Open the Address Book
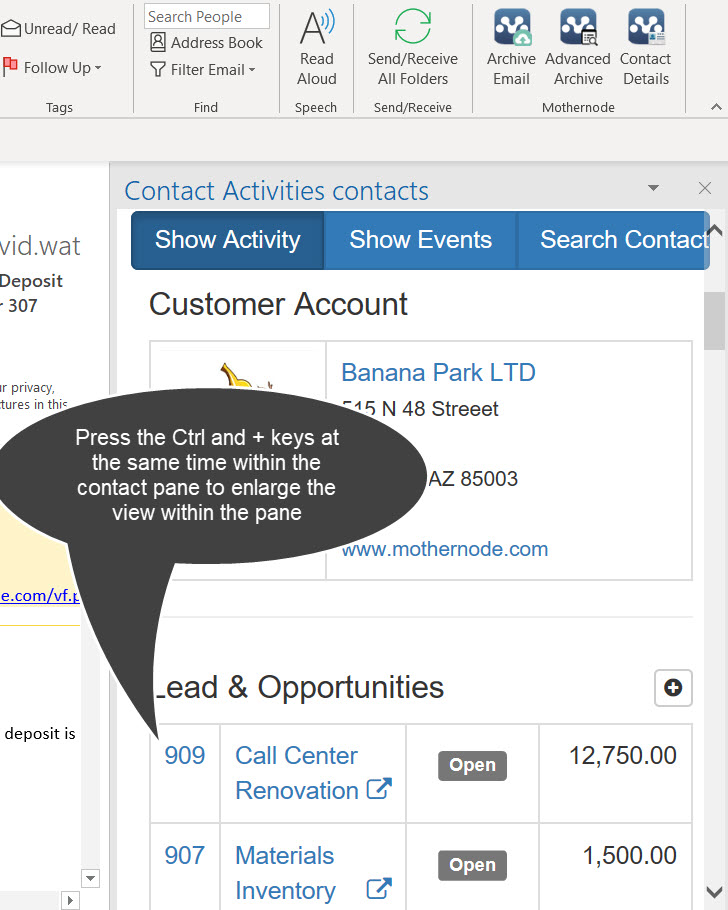728x910 pixels. click(206, 42)
